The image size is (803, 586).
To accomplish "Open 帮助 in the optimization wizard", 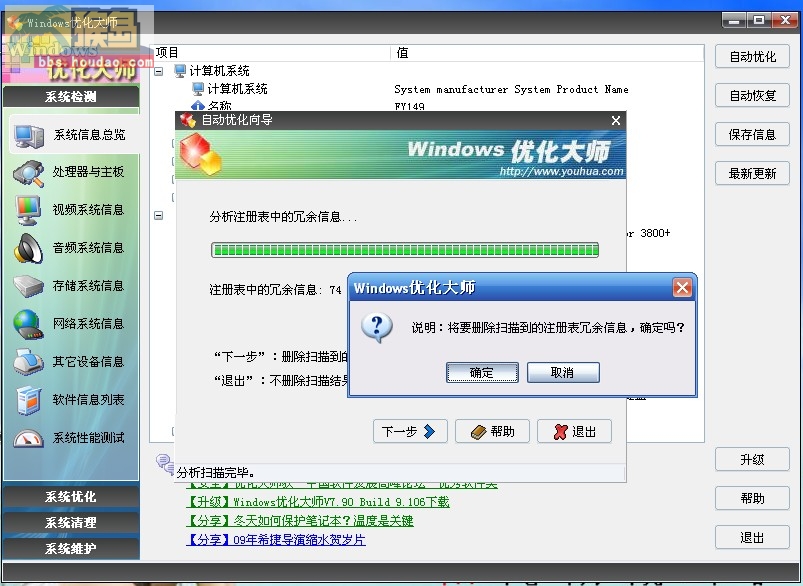I will click(492, 431).
